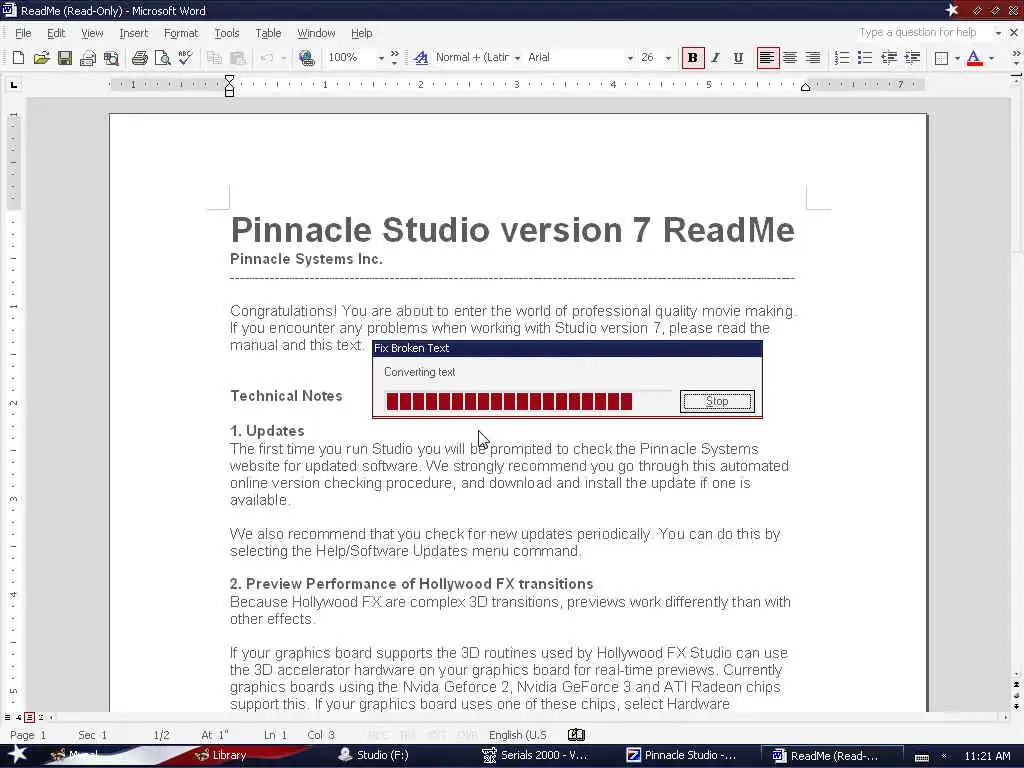Run the ABC spelling check
The image size is (1024, 768).
[185, 58]
